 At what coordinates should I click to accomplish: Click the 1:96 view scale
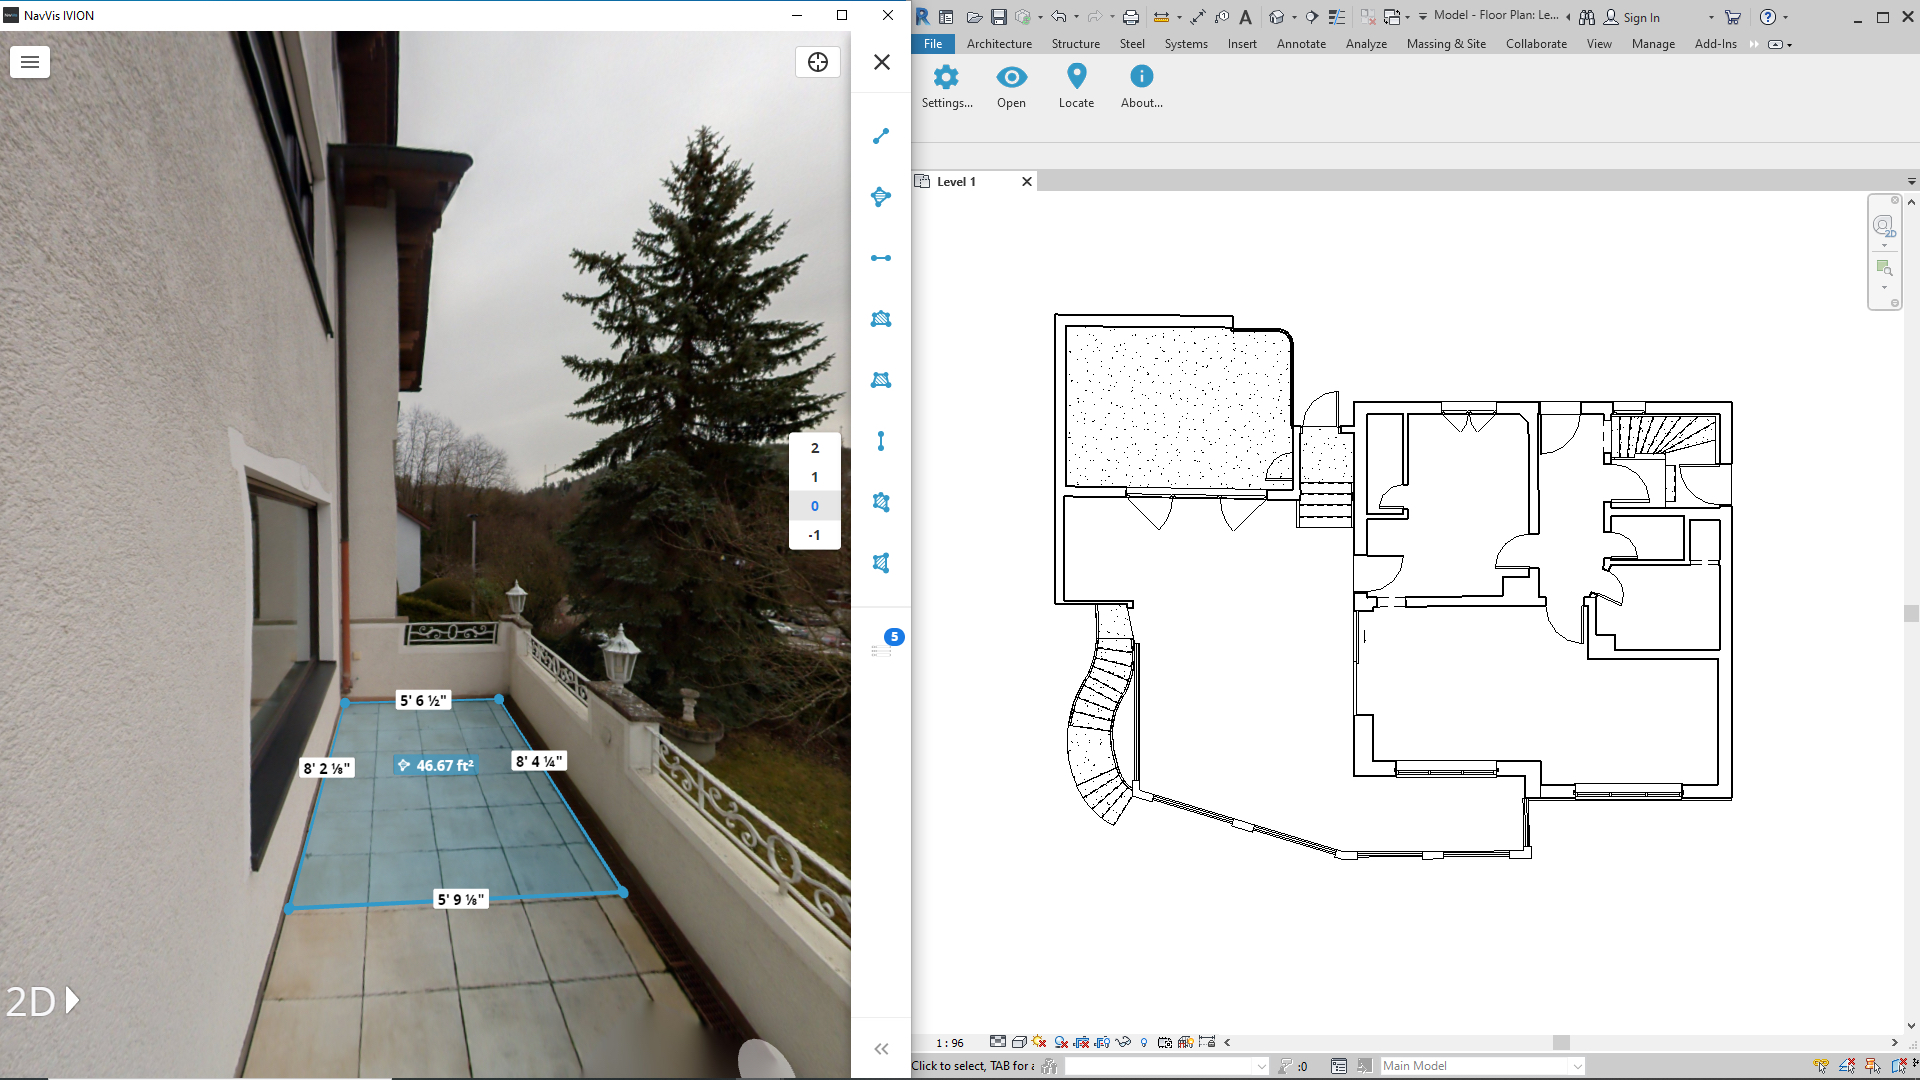coord(949,1043)
